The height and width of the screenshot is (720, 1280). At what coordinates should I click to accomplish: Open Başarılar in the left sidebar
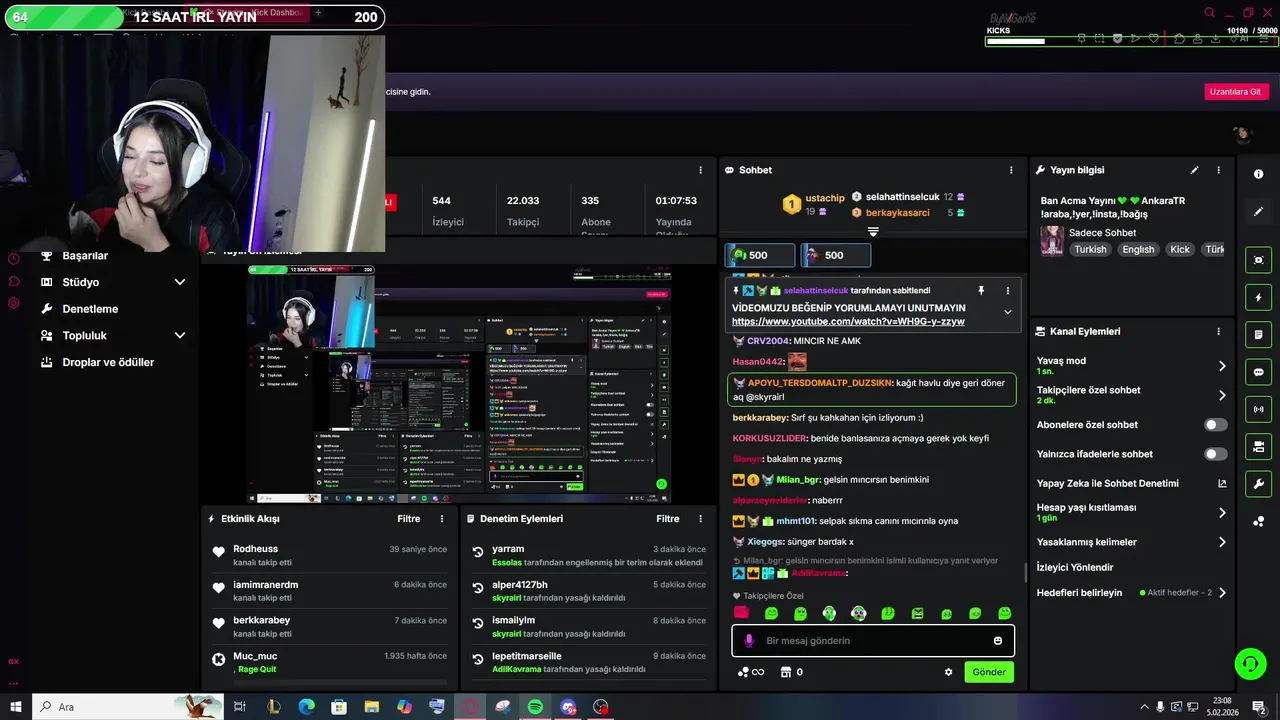pos(85,255)
